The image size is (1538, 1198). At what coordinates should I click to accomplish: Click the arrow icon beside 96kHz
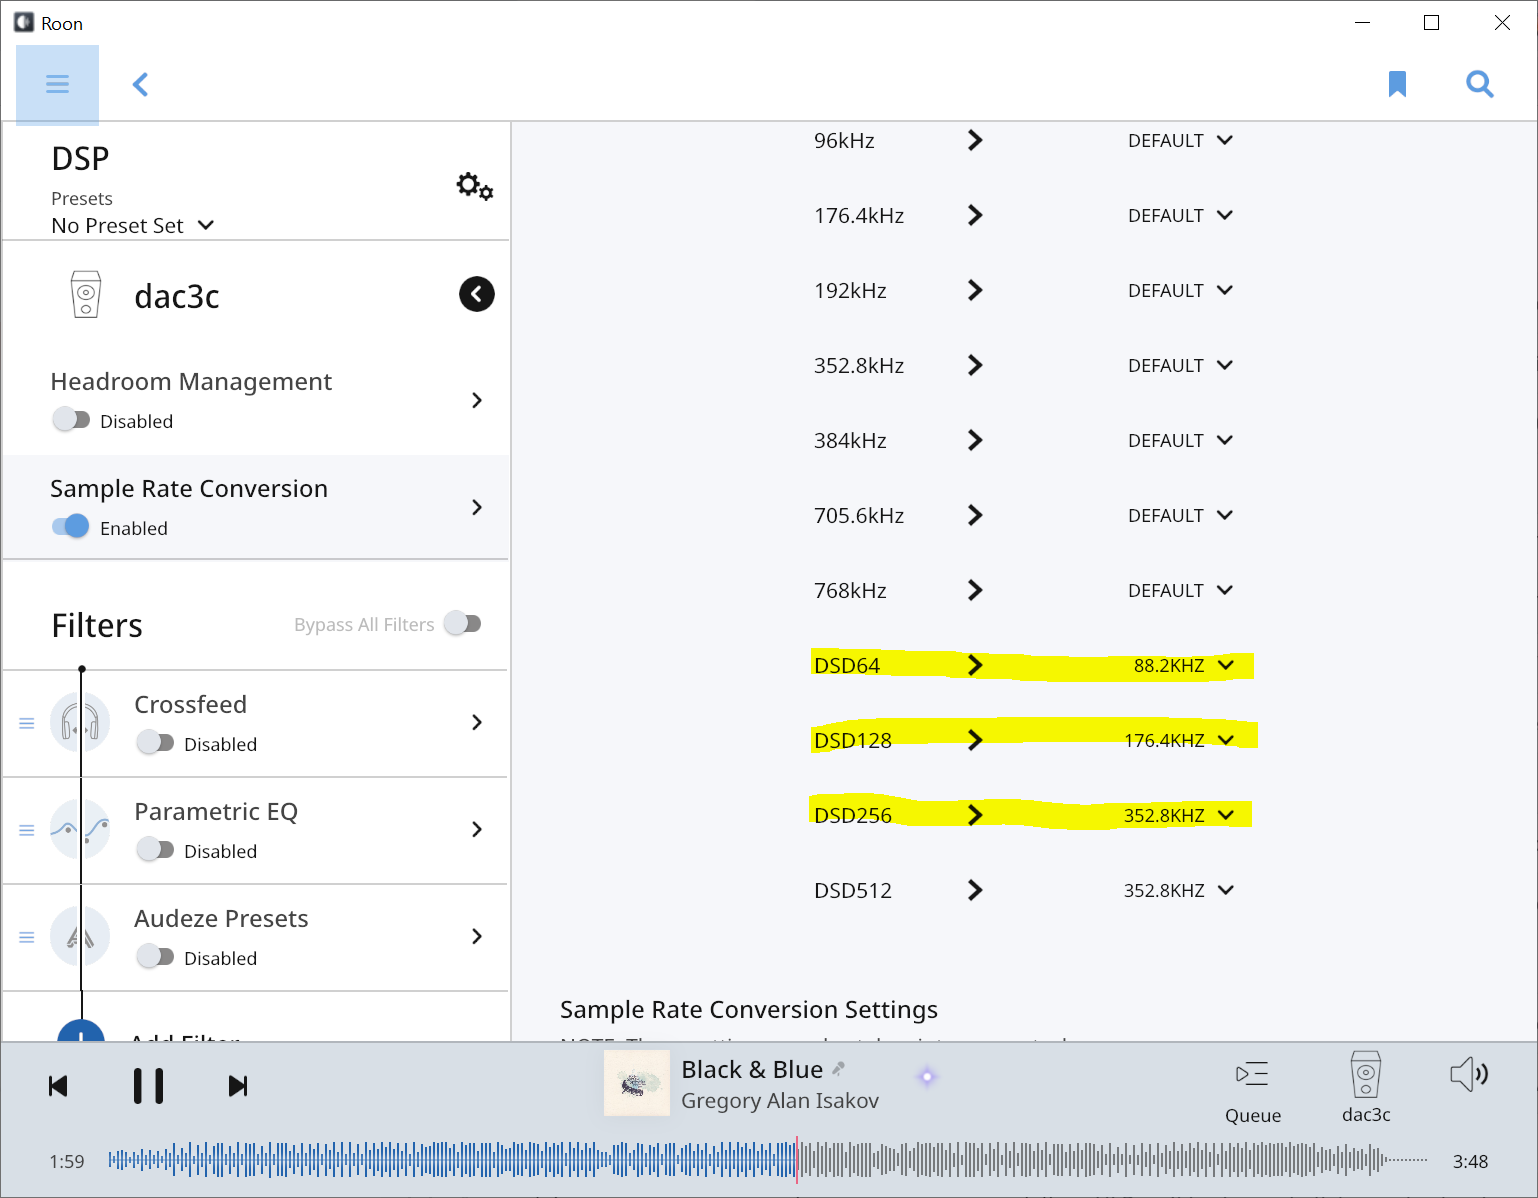[975, 140]
